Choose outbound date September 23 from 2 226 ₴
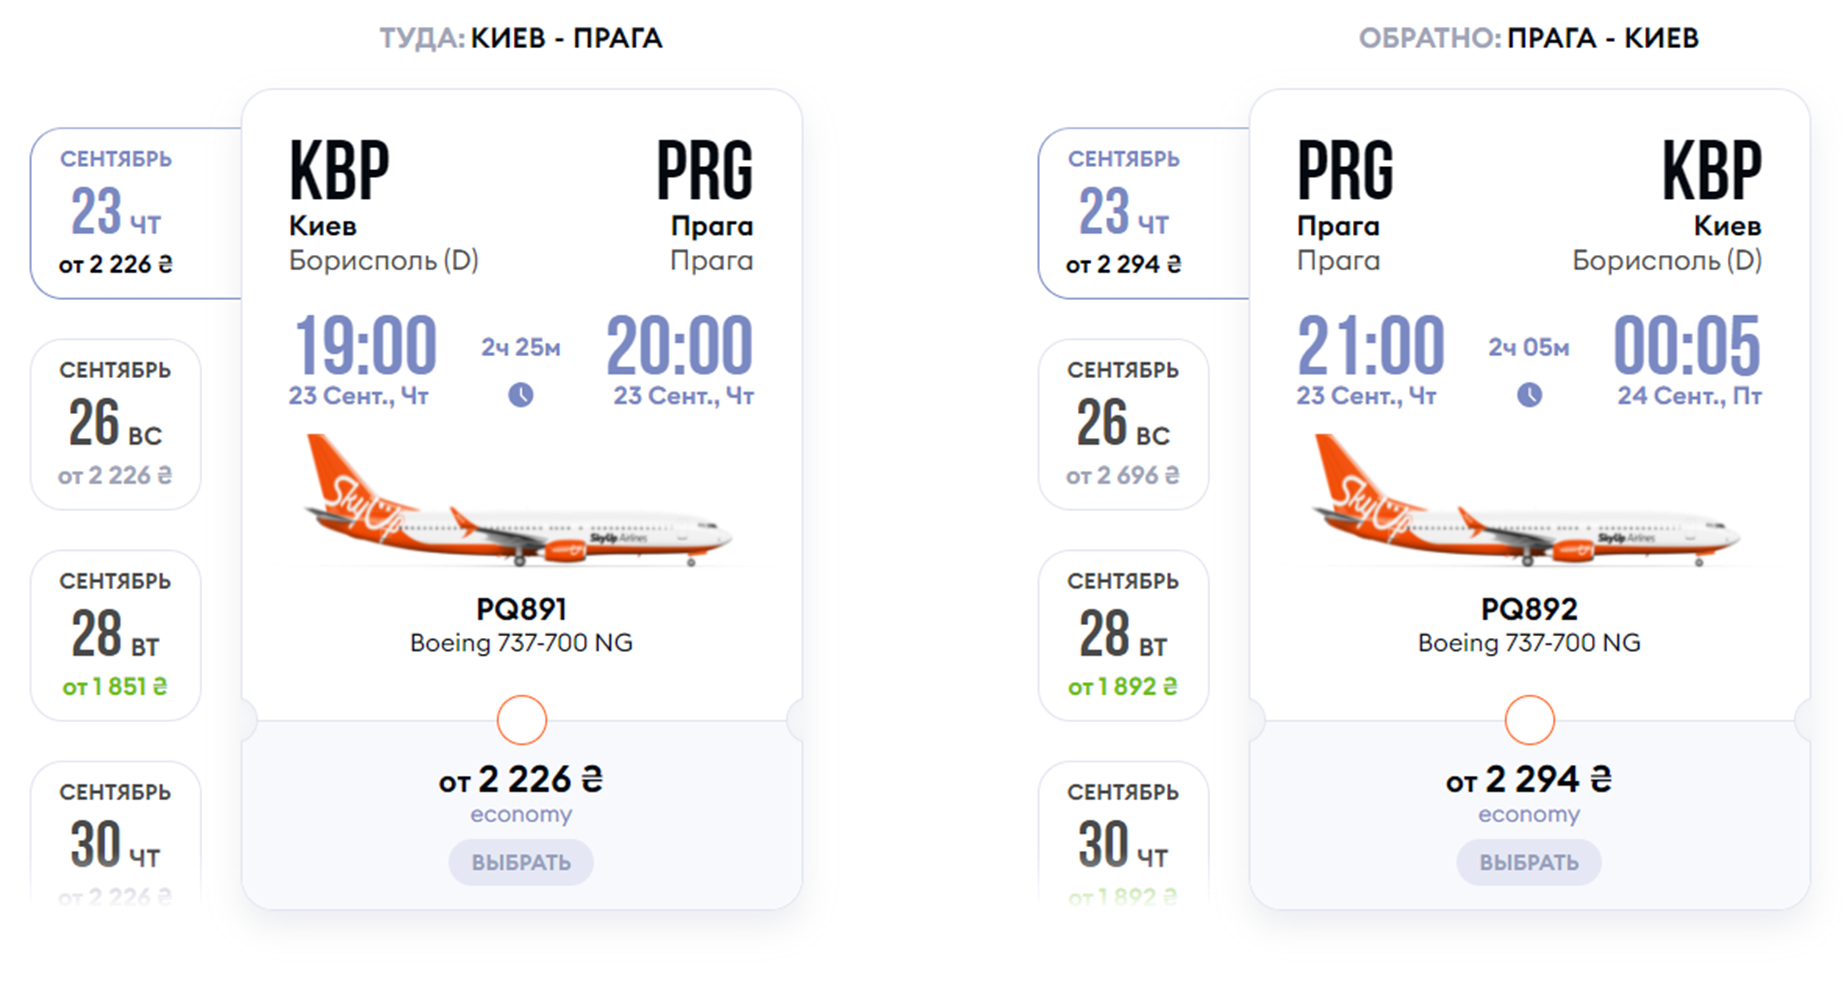1845x995 pixels. point(116,213)
